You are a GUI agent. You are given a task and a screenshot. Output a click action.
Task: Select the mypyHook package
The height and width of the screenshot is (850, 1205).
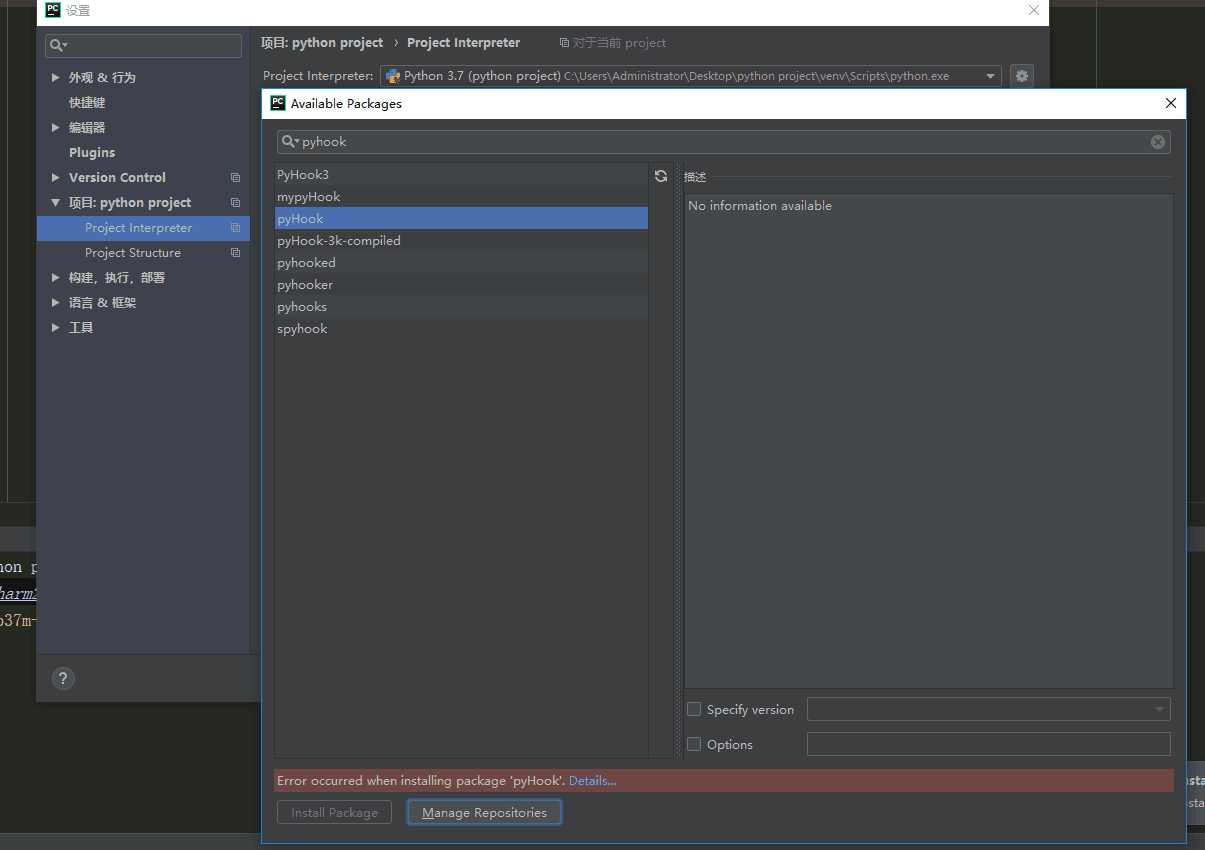tap(461, 197)
